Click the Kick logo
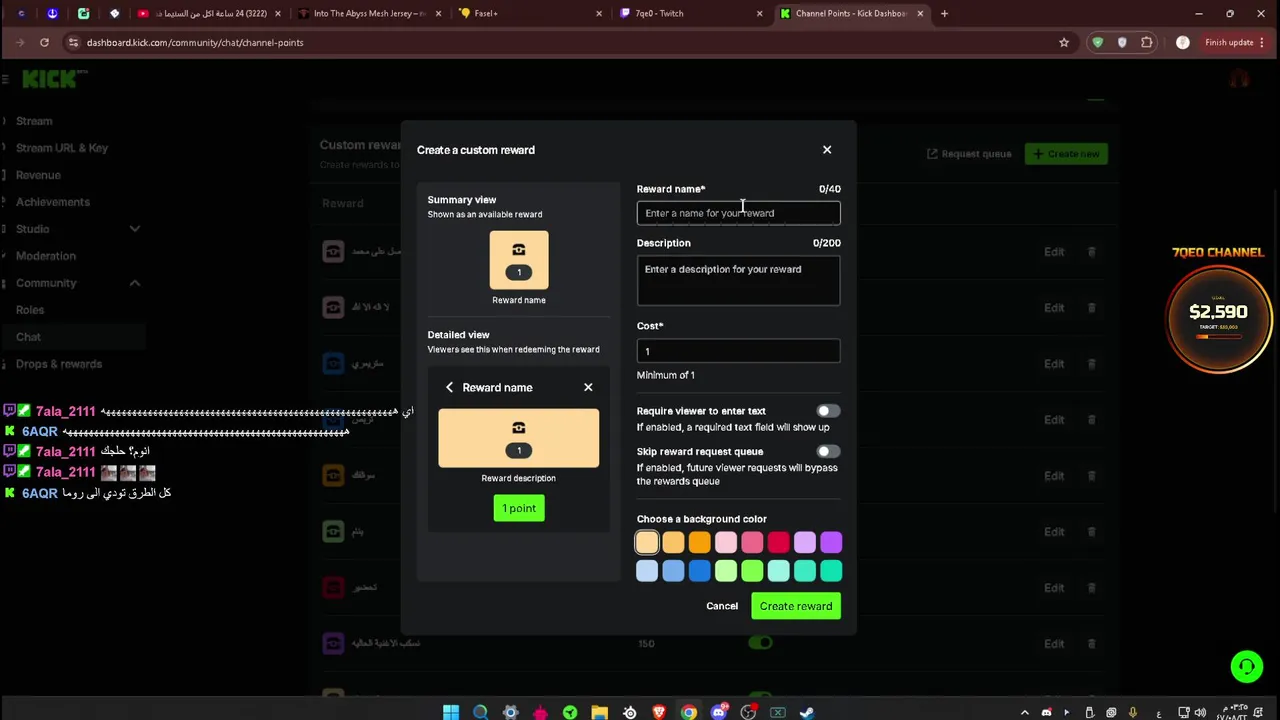 [54, 79]
